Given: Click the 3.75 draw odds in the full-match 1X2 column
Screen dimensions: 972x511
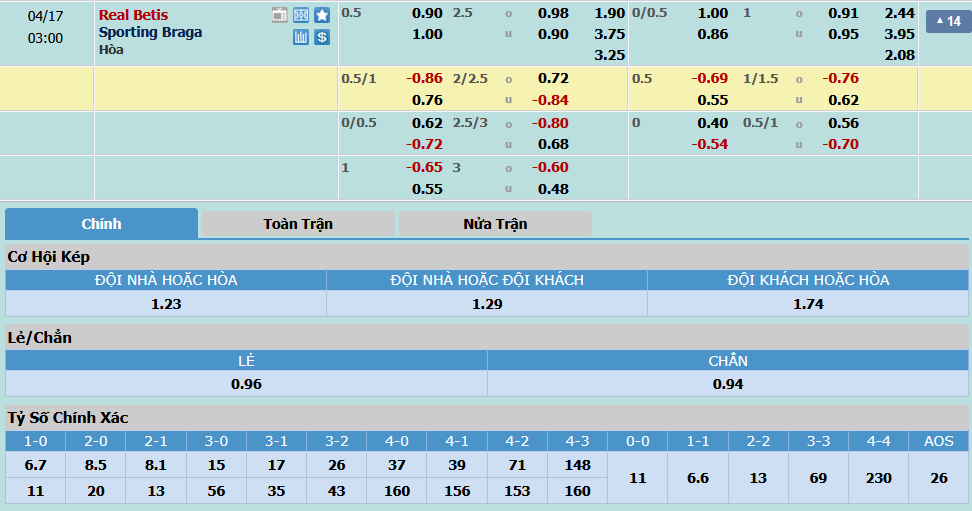Looking at the screenshot, I should [609, 34].
